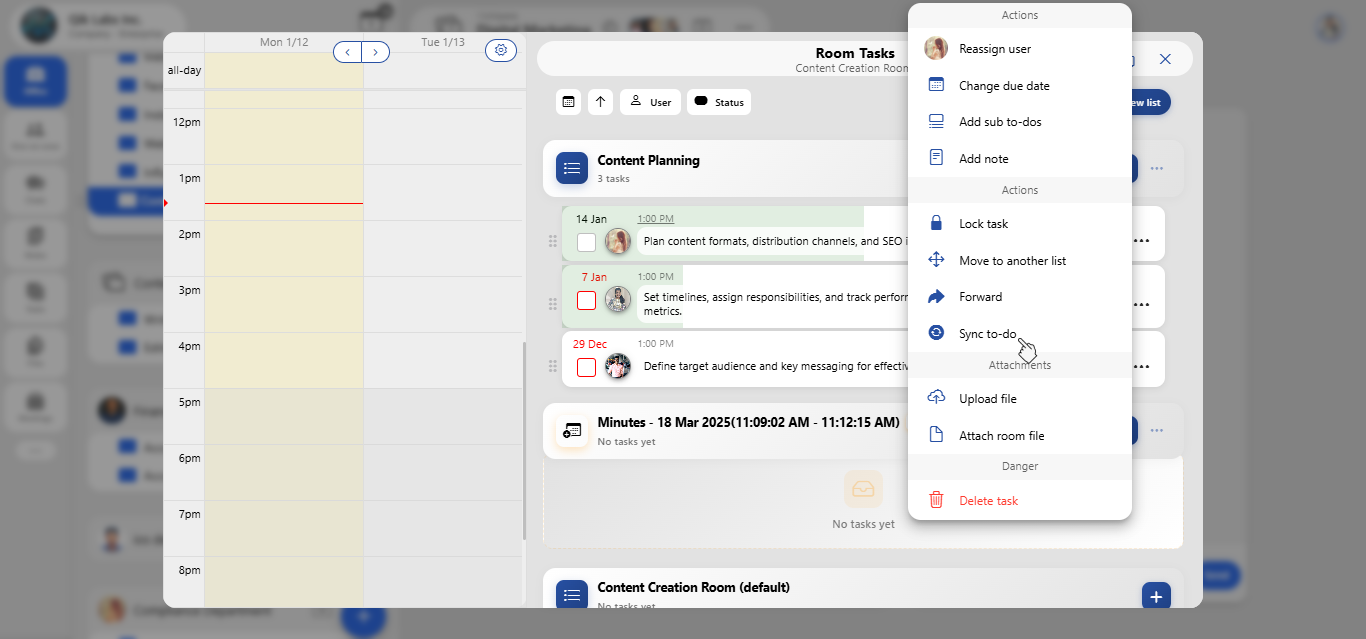Image resolution: width=1366 pixels, height=639 pixels.
Task: Choose Delete task in Danger section
Action: (1020, 500)
